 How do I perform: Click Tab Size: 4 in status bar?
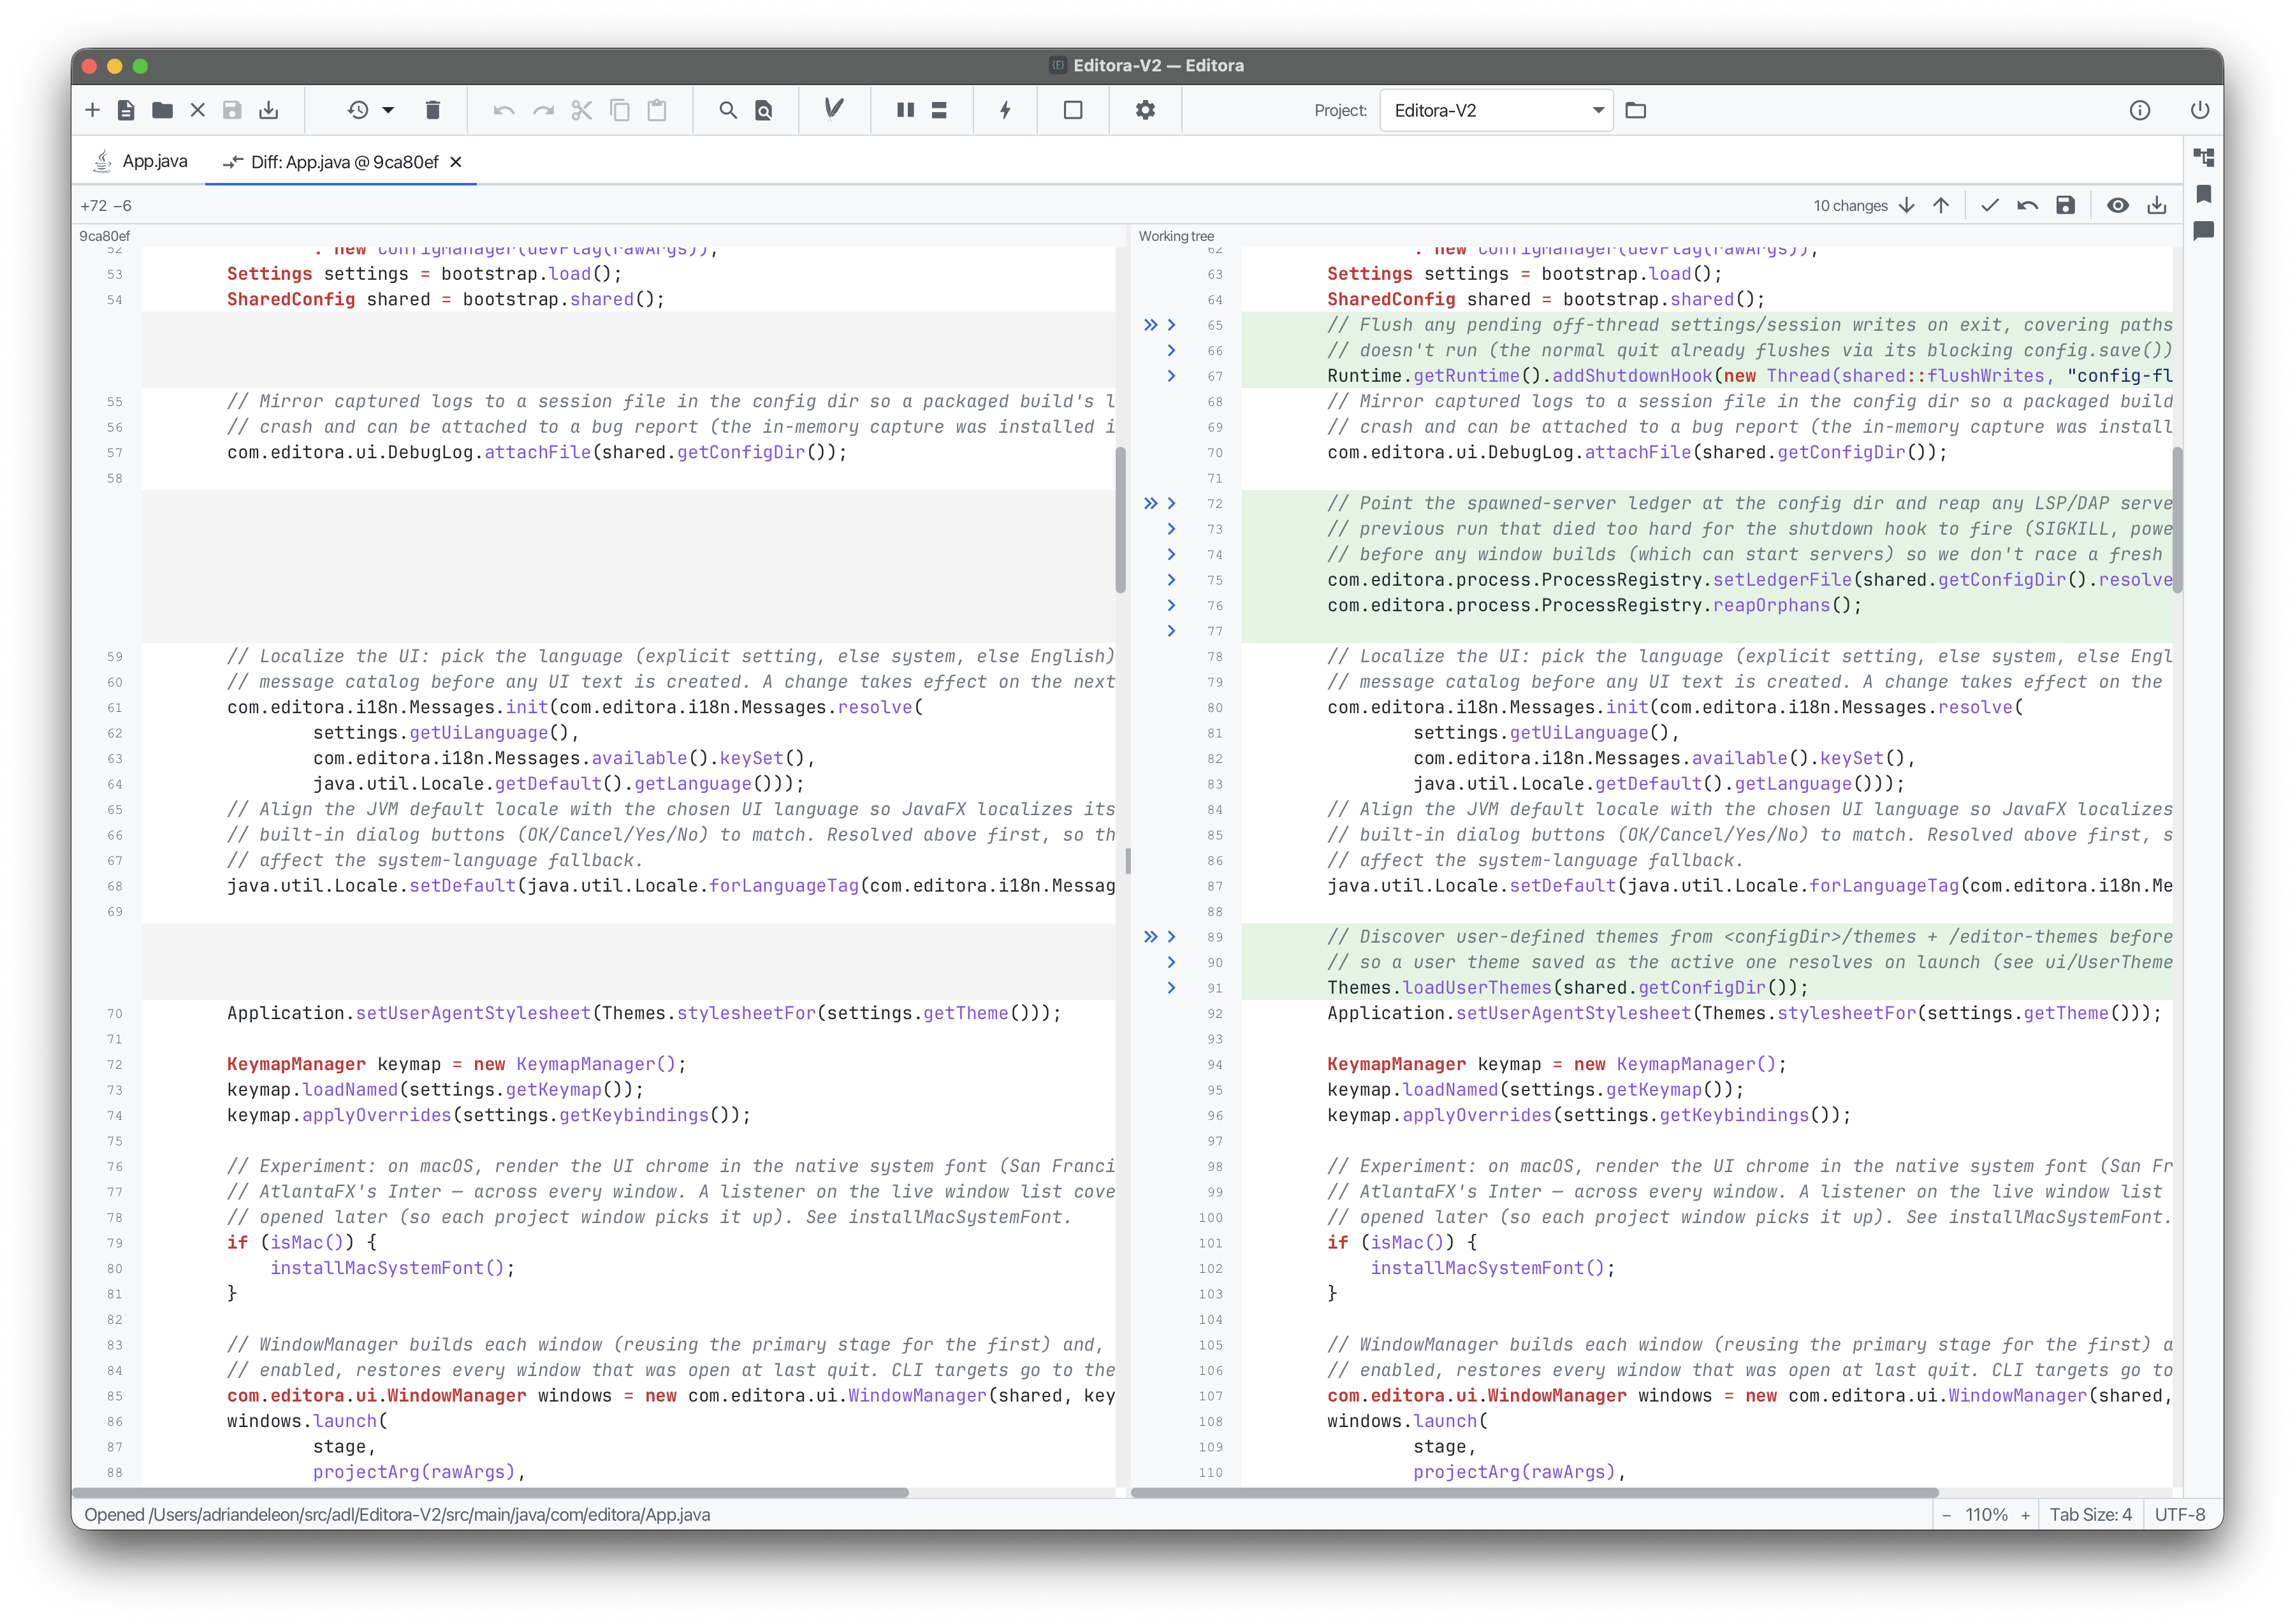pyautogui.click(x=2090, y=1515)
